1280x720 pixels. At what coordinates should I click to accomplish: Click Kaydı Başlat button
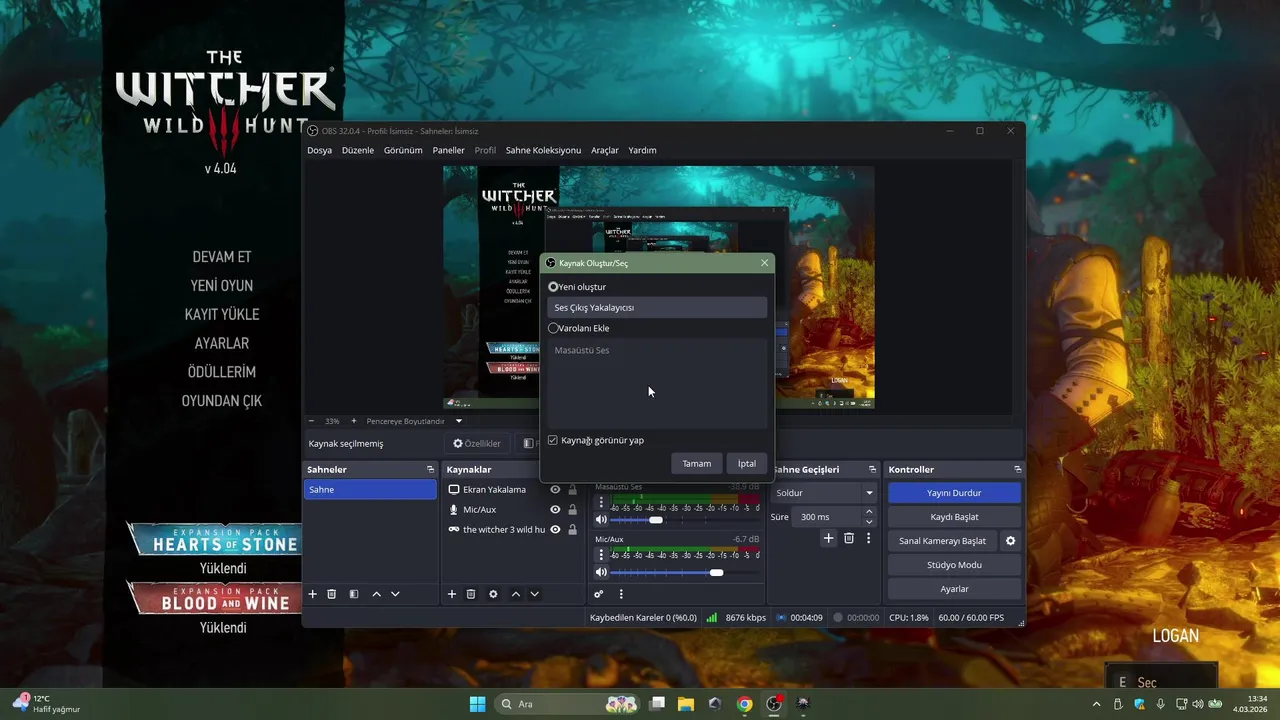(x=954, y=517)
